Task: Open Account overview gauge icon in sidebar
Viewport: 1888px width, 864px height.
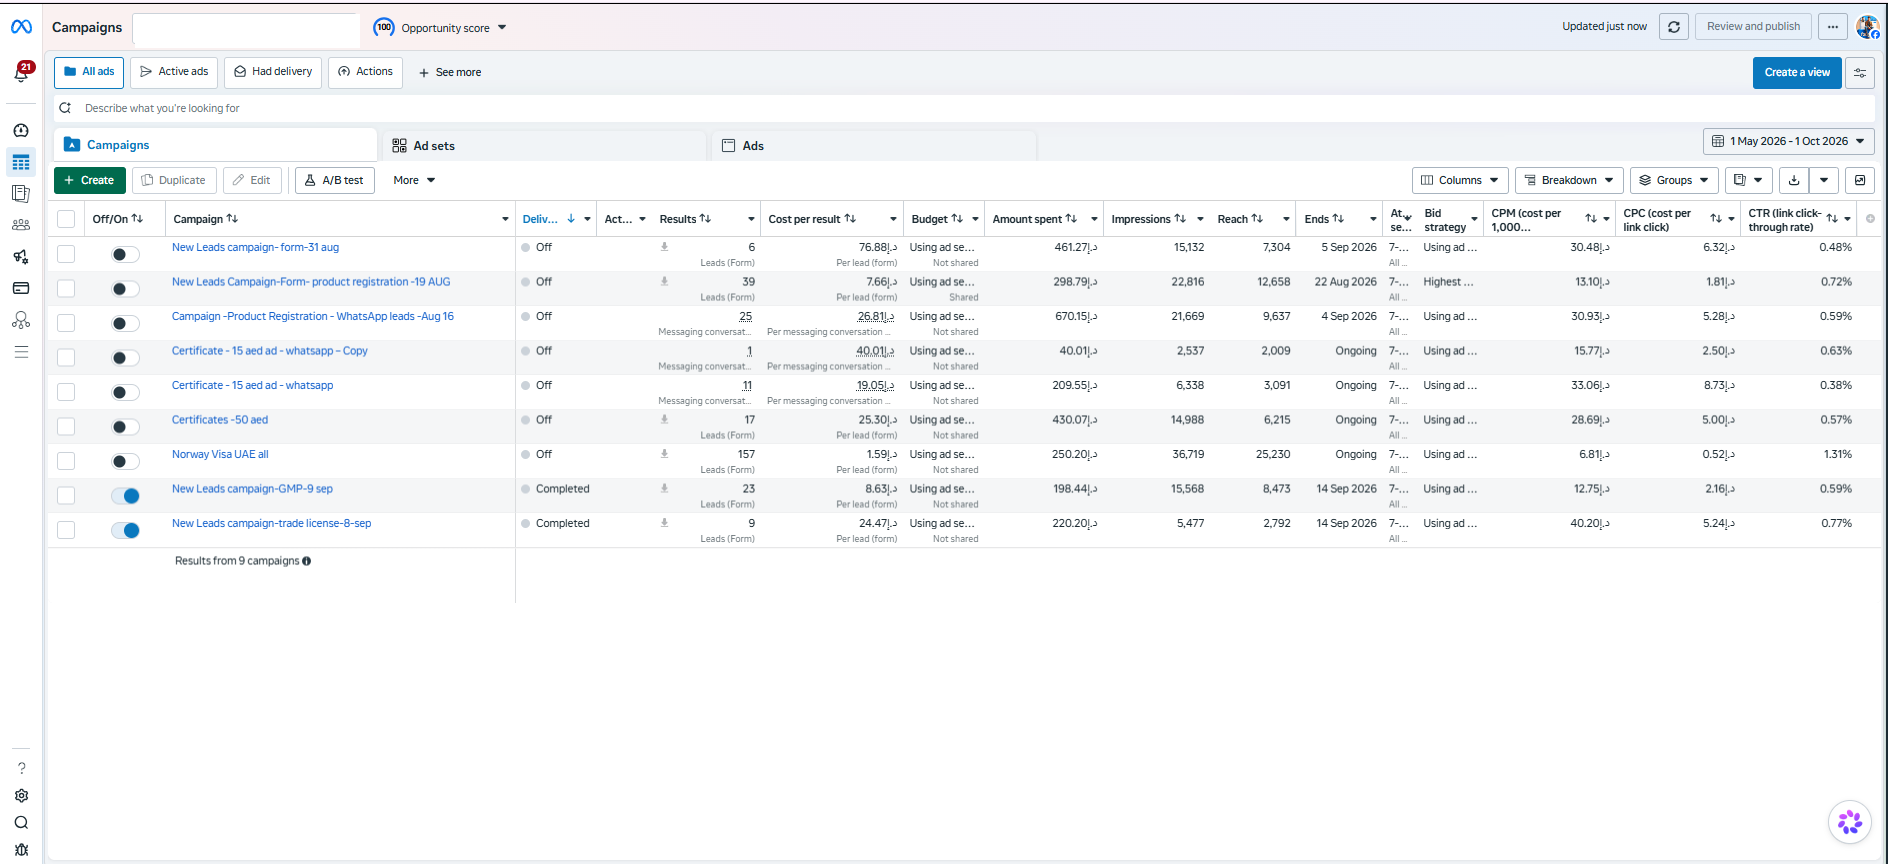Action: [21, 130]
